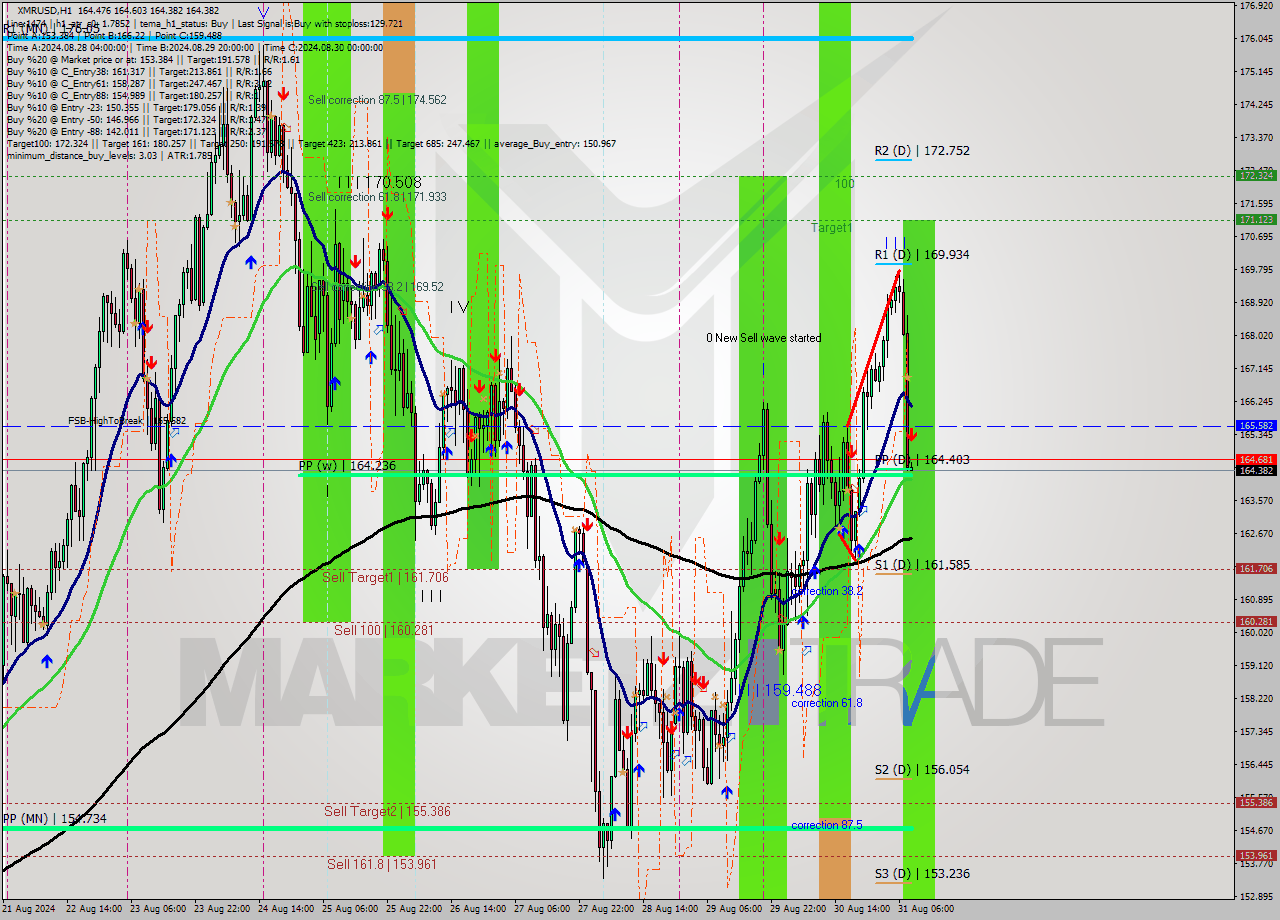Click the 170.508 wave label
This screenshot has width=1280, height=920.
[378, 183]
